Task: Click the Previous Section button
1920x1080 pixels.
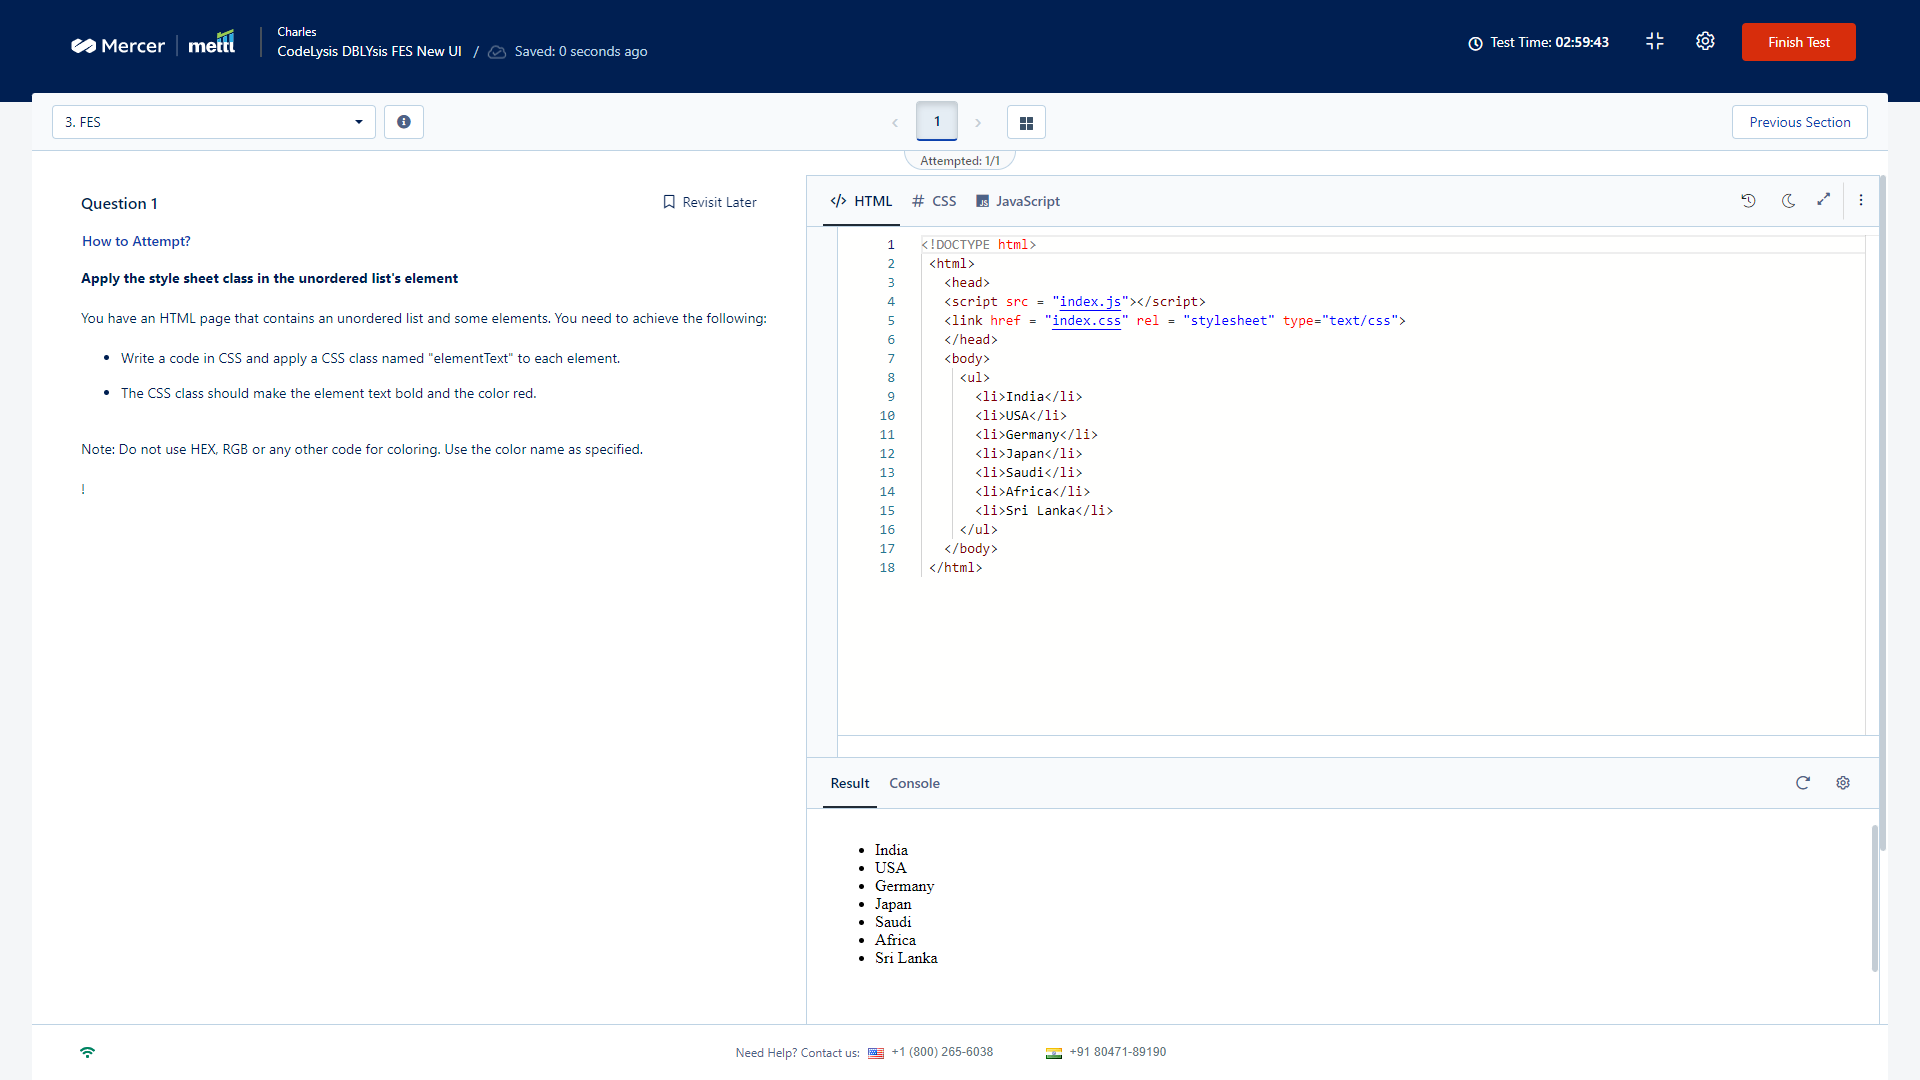Action: click(x=1799, y=122)
